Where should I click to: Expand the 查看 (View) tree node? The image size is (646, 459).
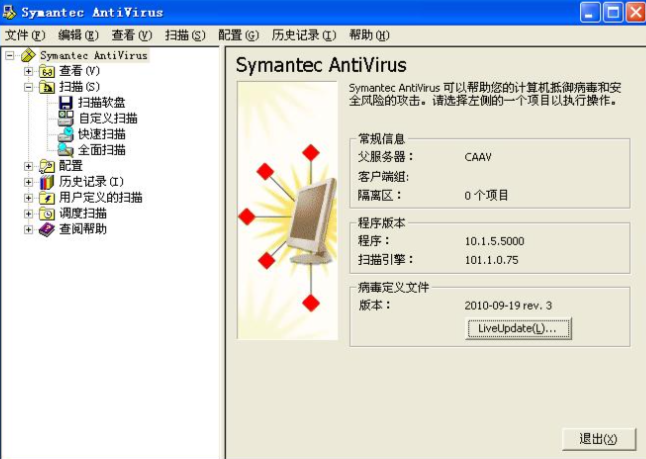pos(28,71)
